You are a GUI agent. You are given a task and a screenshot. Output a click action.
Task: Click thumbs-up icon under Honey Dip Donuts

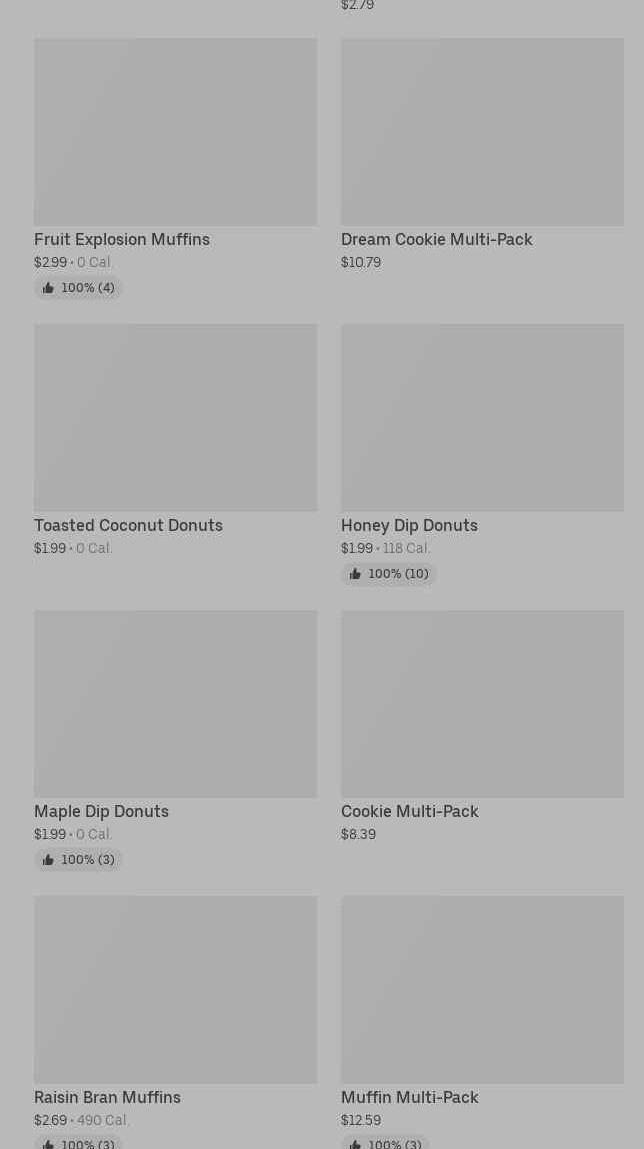(355, 574)
